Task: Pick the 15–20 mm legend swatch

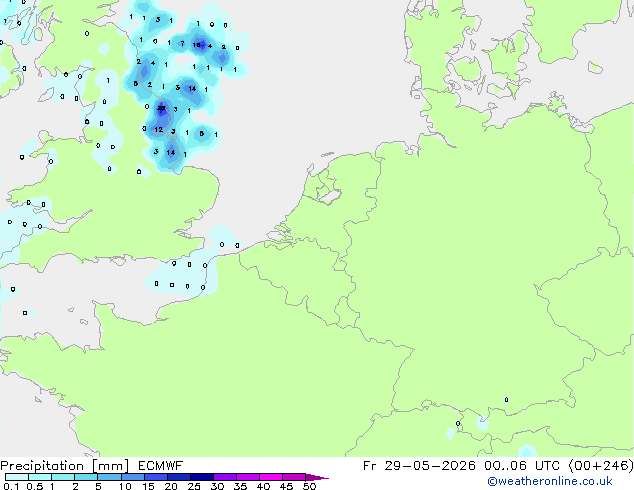Action: coord(156,477)
